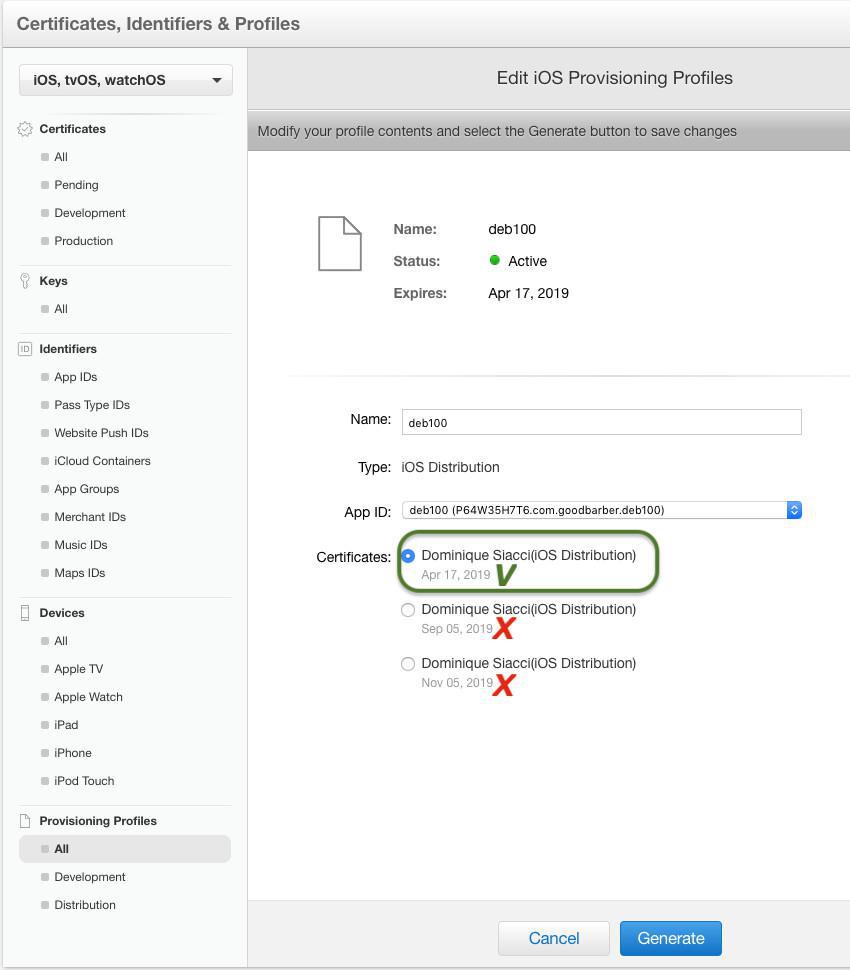850x970 pixels.
Task: Click the large profile document icon
Action: tap(339, 243)
